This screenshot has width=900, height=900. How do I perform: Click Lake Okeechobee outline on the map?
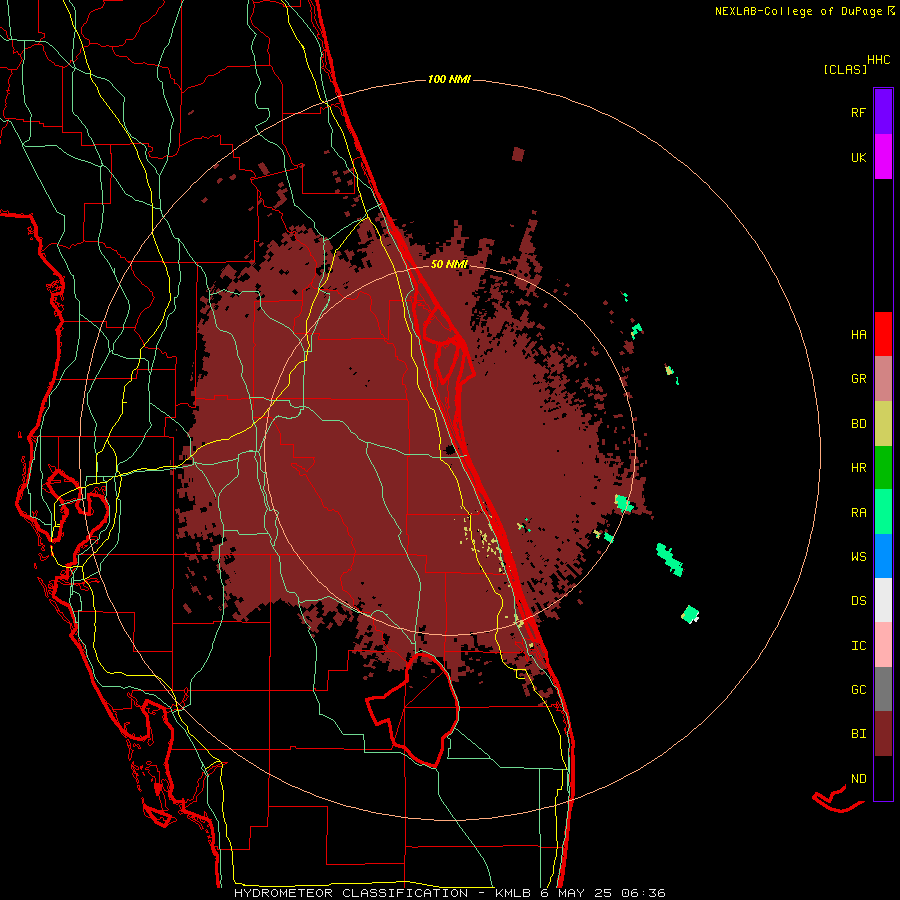click(412, 709)
